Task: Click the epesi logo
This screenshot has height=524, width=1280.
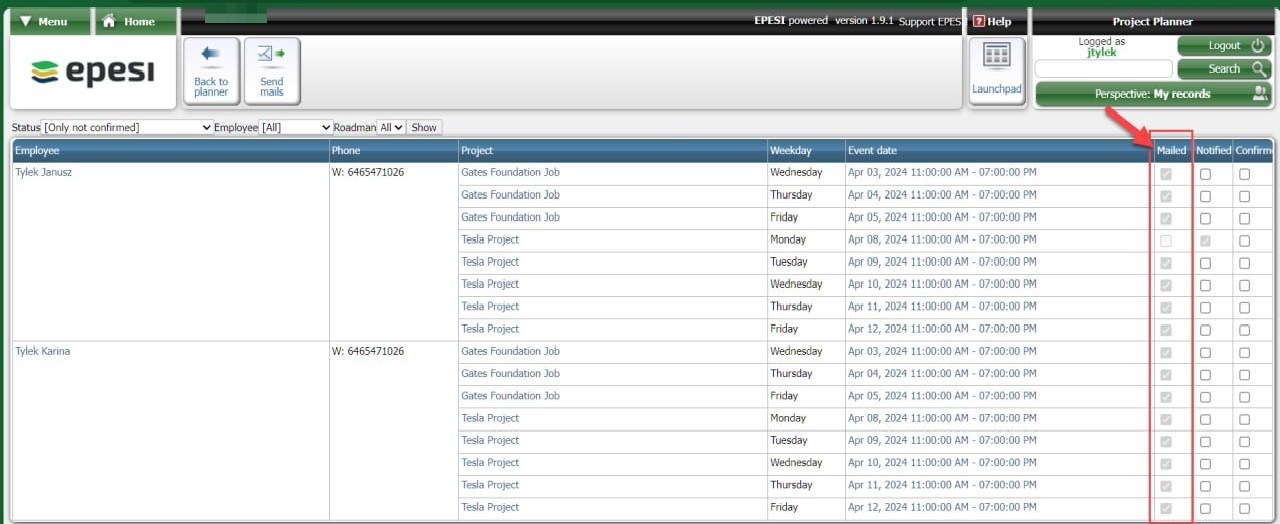Action: coord(93,72)
